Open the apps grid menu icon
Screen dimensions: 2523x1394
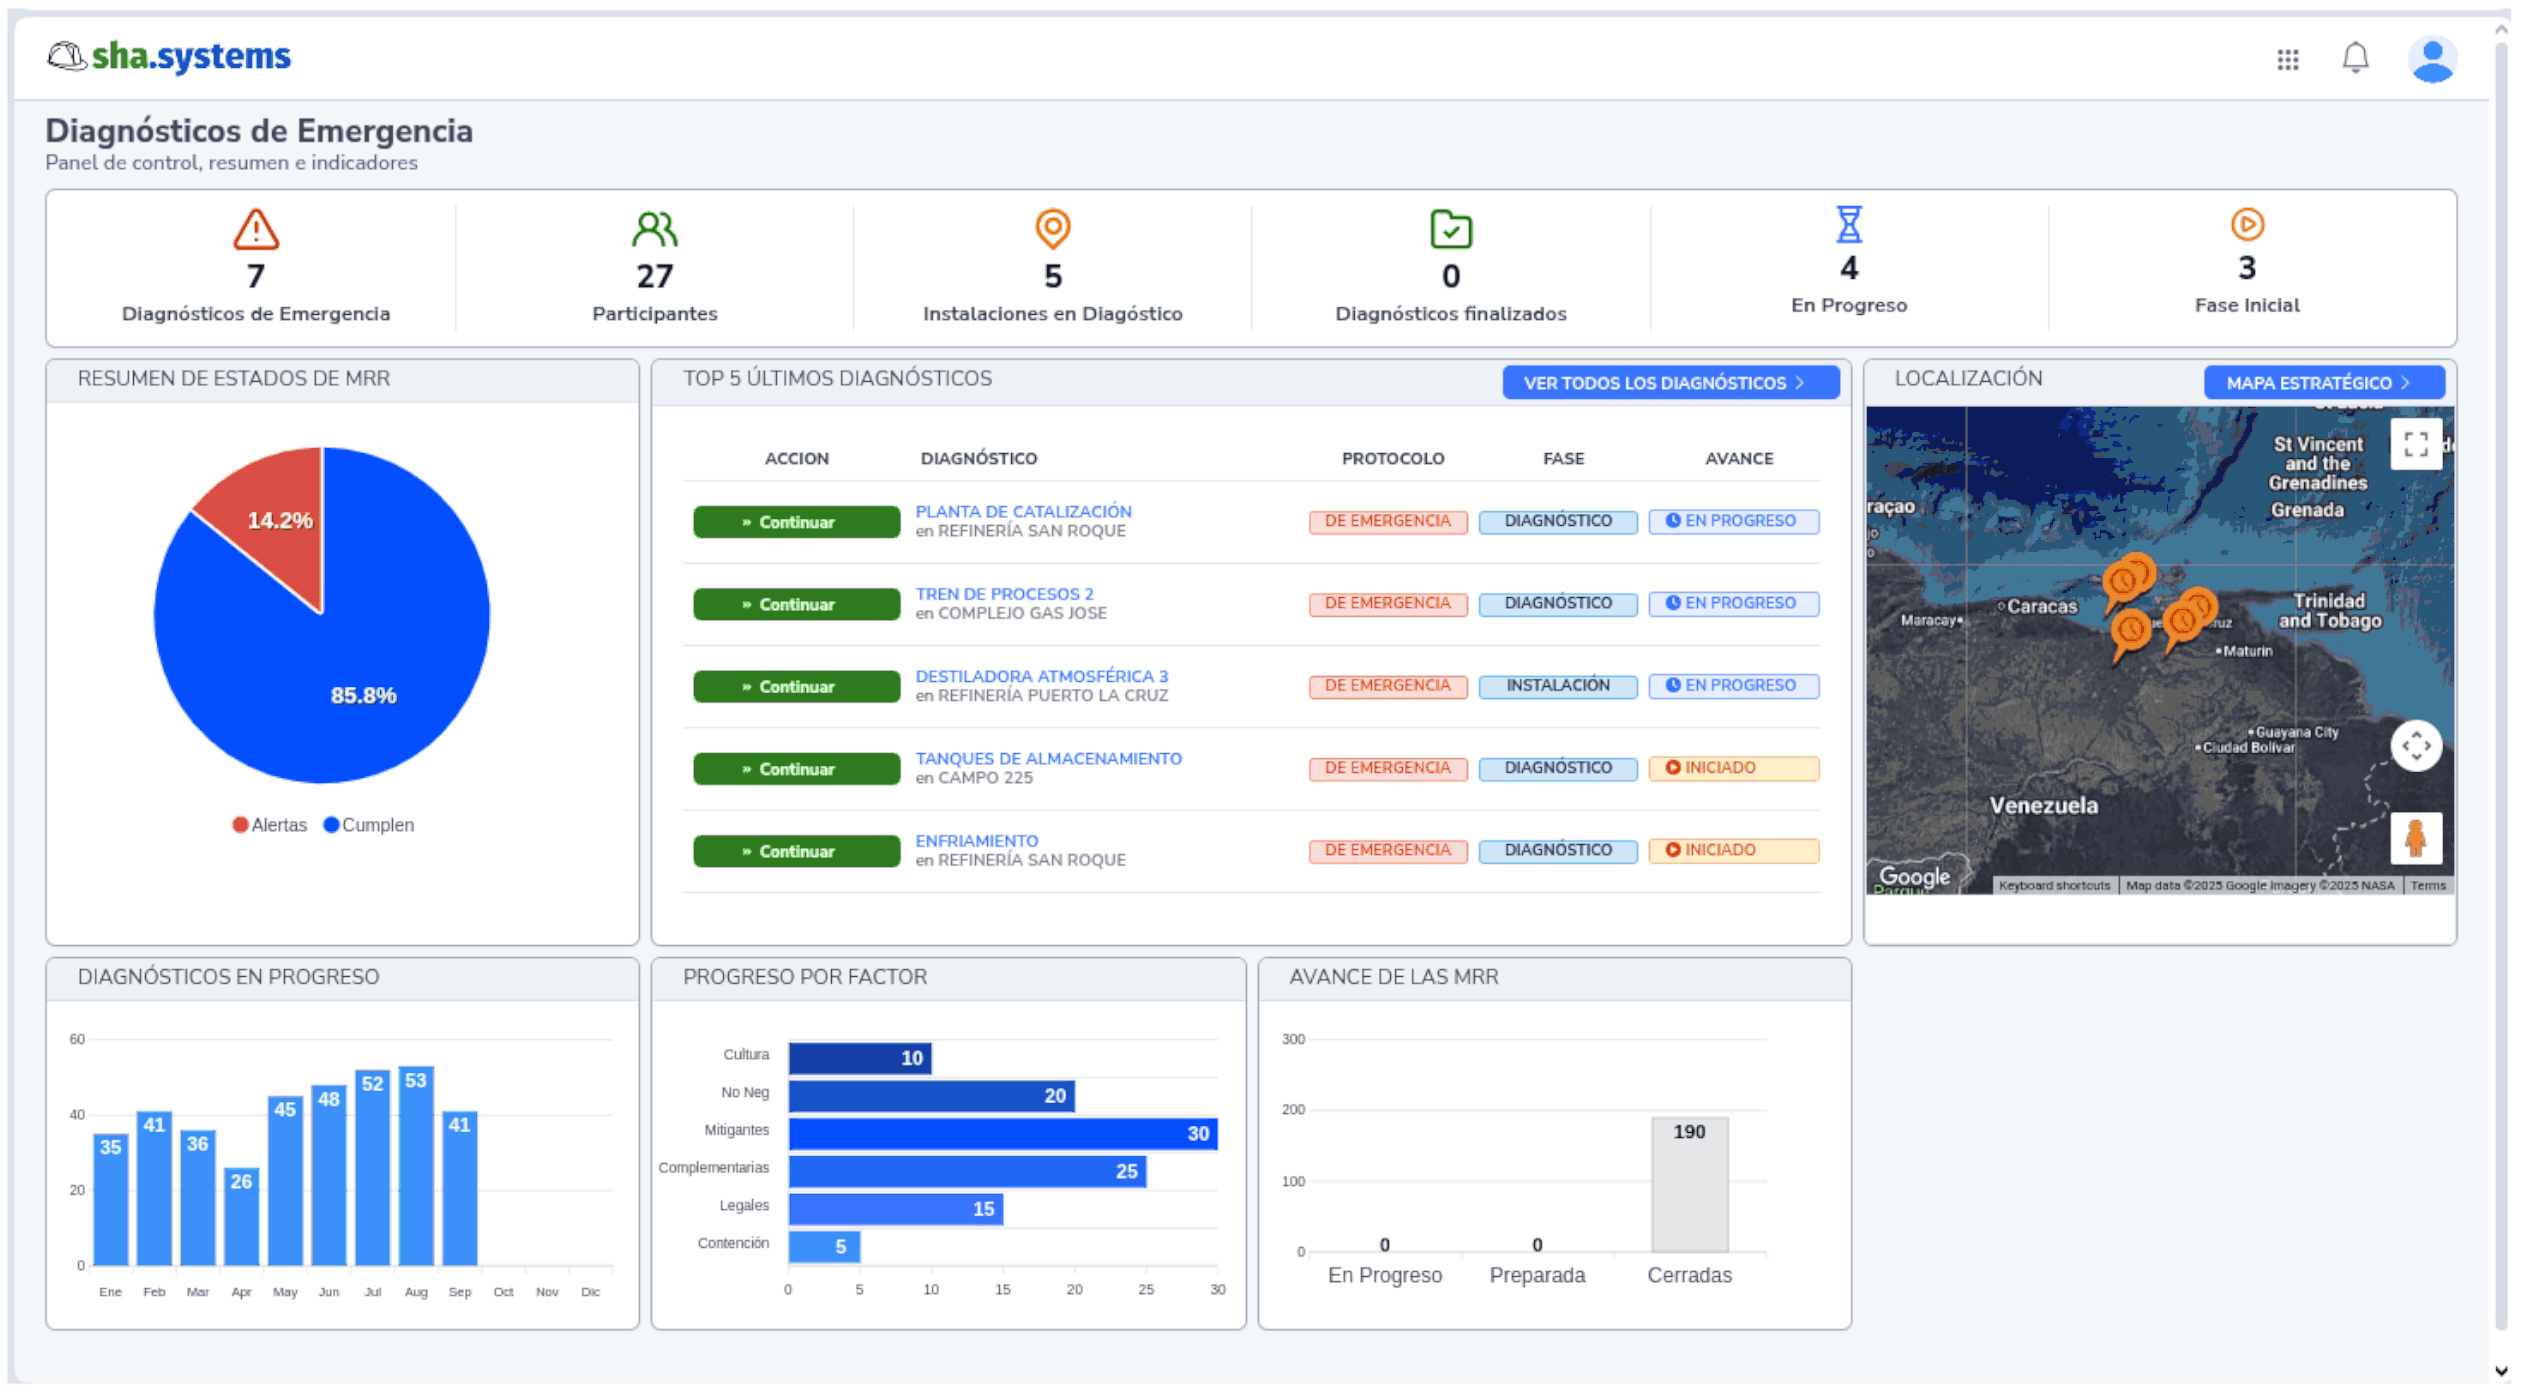(2287, 60)
